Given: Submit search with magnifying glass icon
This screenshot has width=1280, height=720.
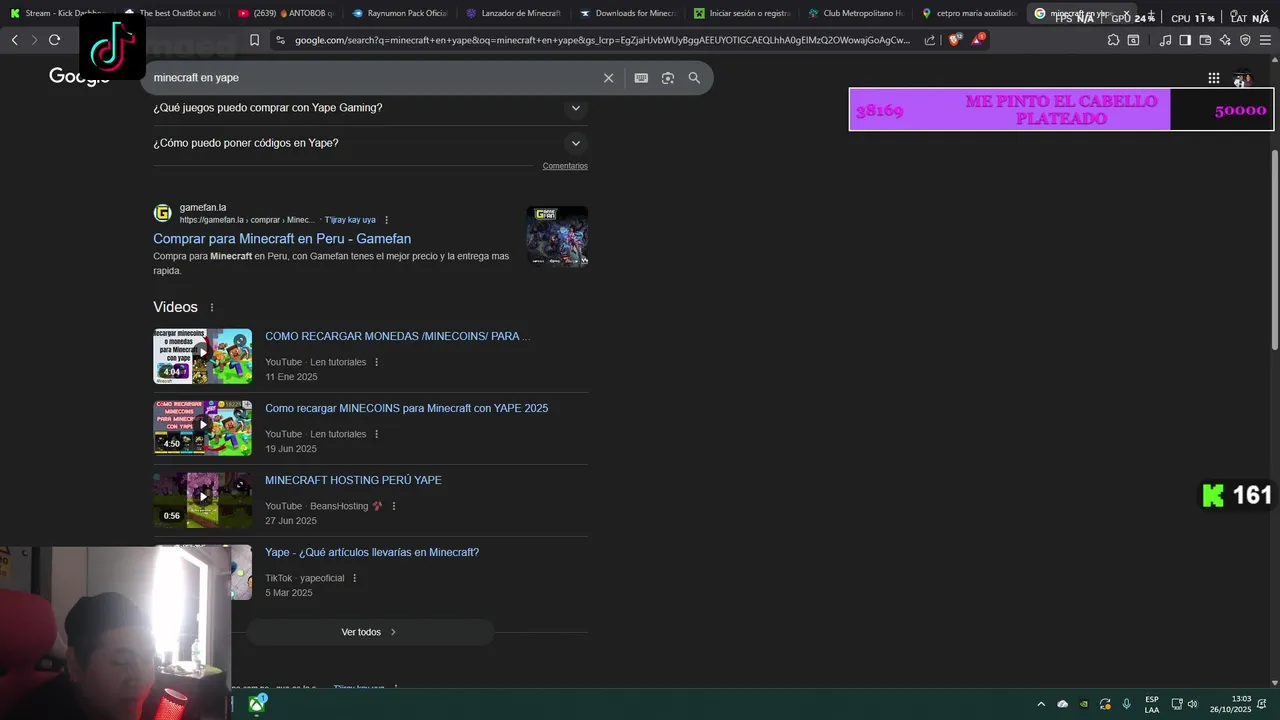Looking at the screenshot, I should [694, 78].
